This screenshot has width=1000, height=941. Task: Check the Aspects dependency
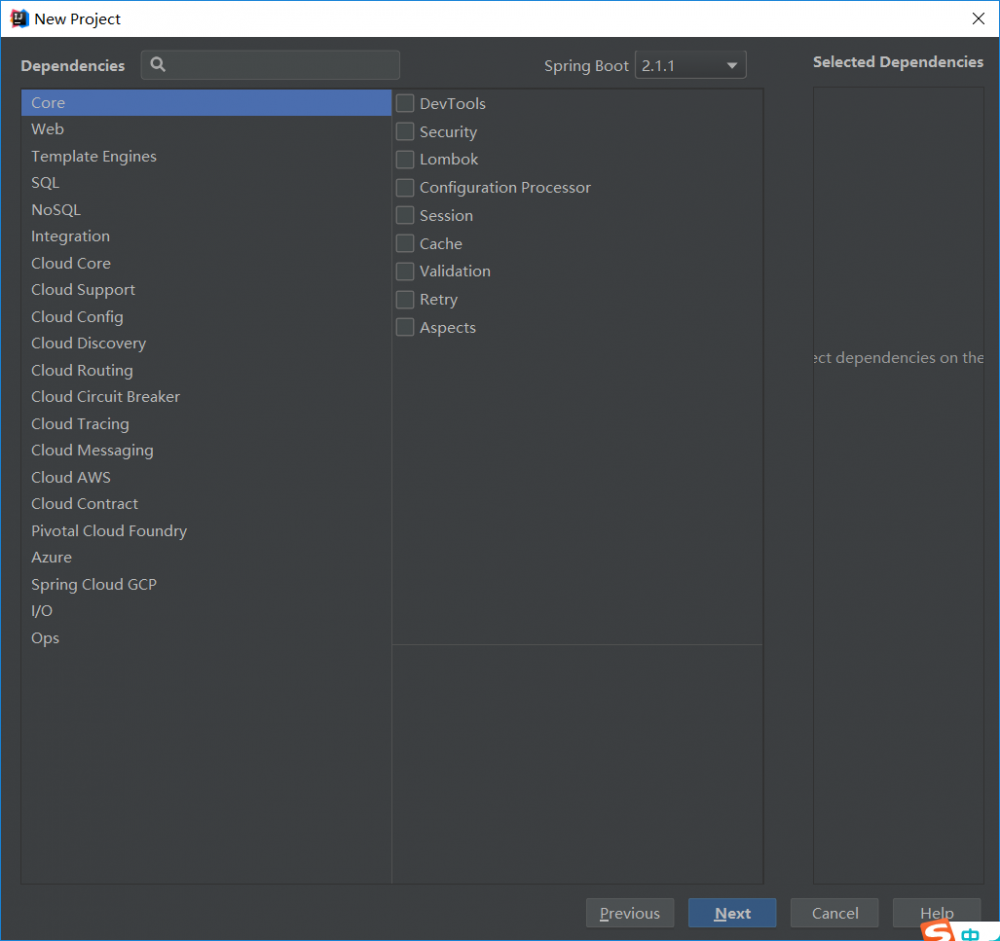pyautogui.click(x=405, y=327)
